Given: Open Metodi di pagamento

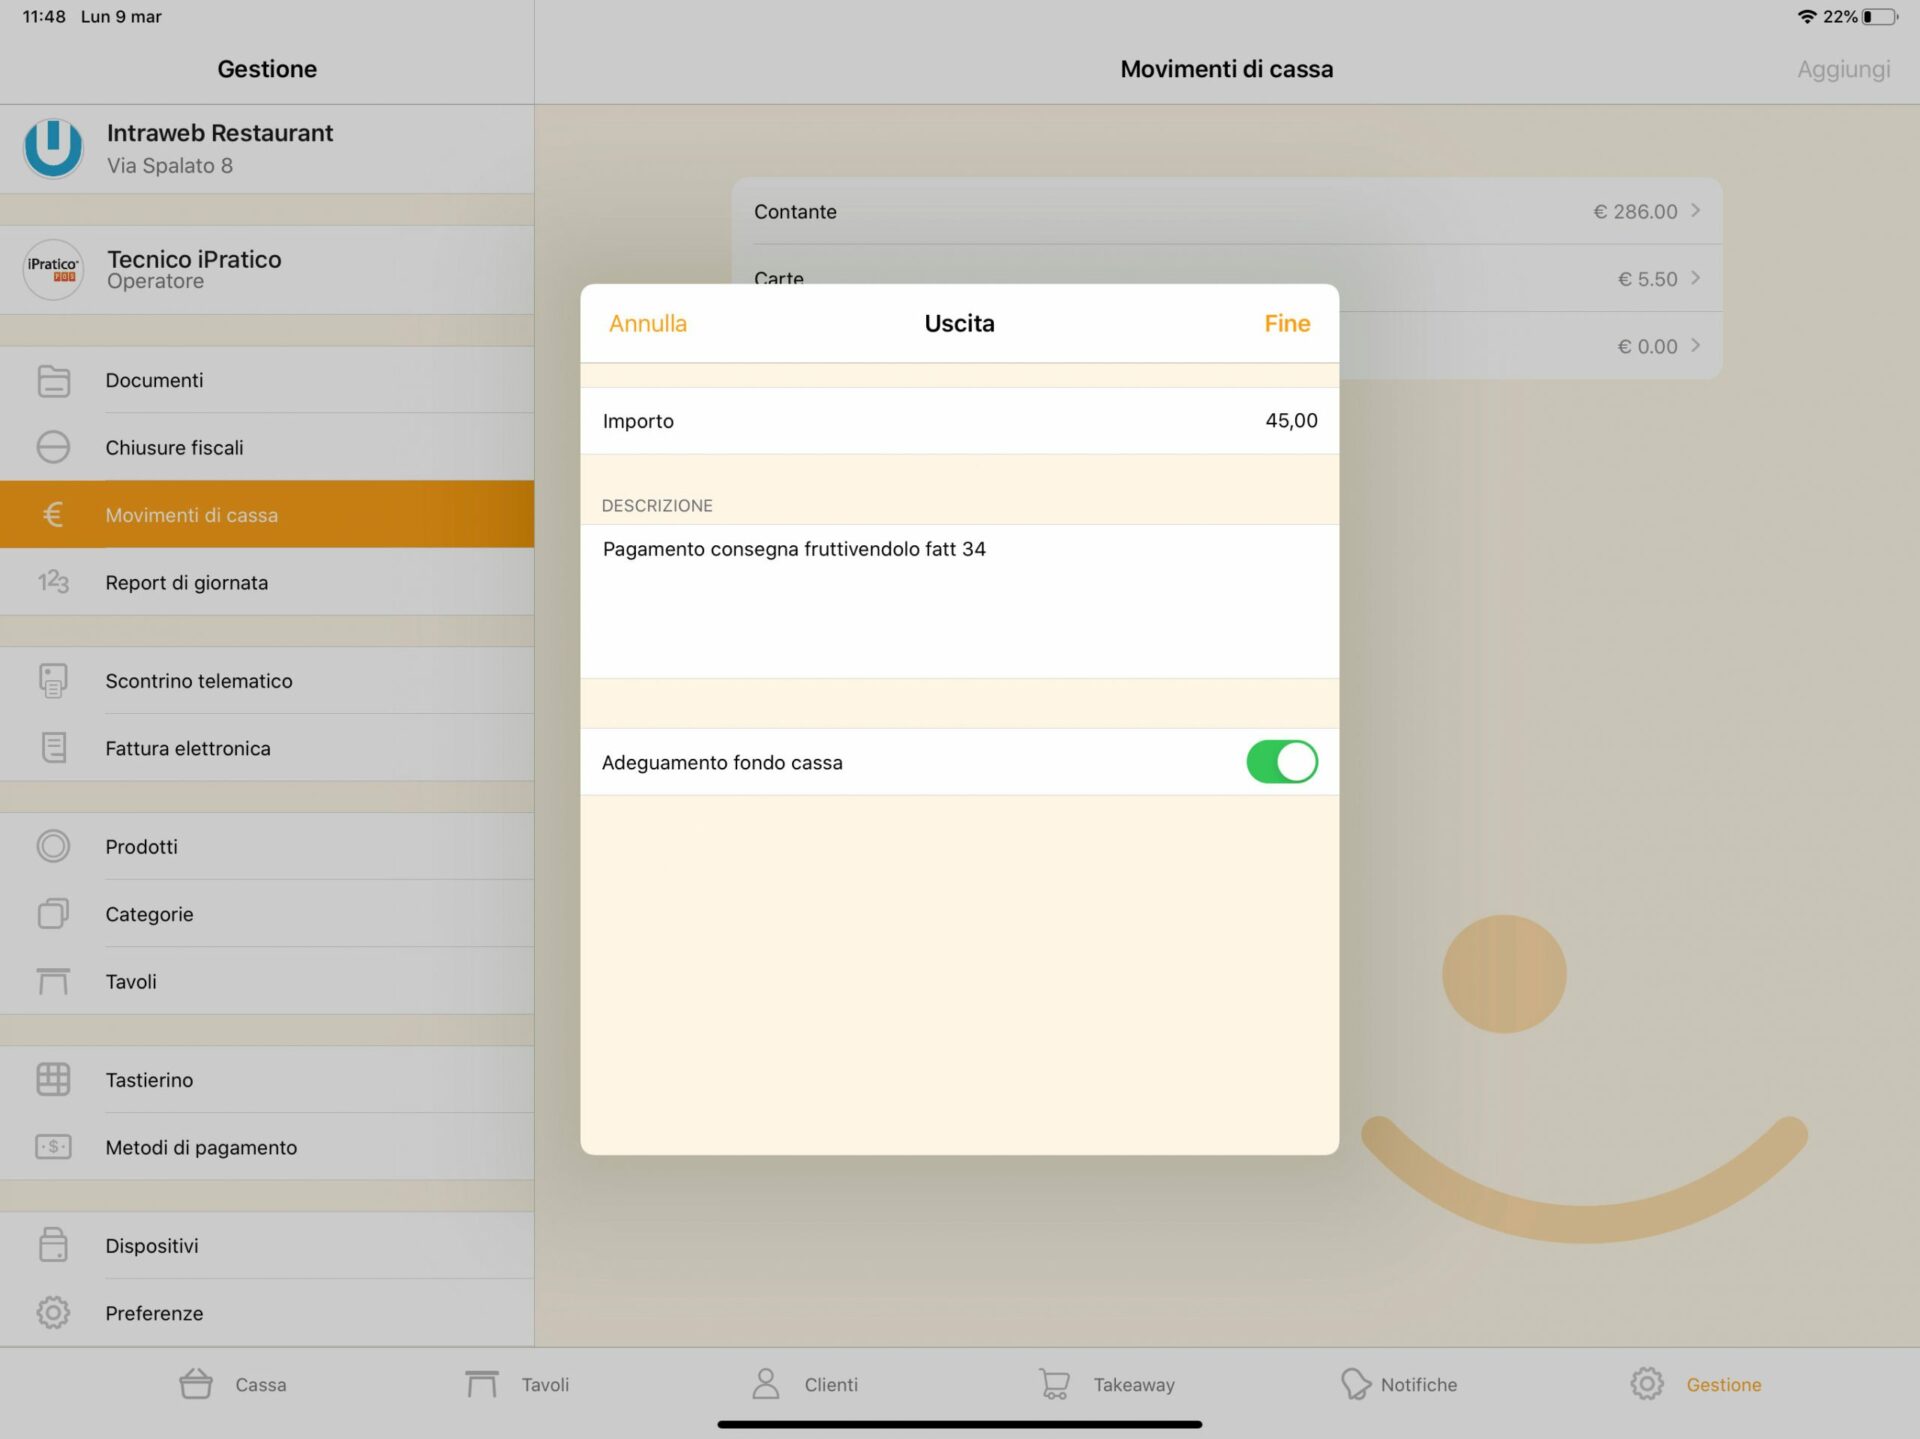Looking at the screenshot, I should coord(267,1147).
